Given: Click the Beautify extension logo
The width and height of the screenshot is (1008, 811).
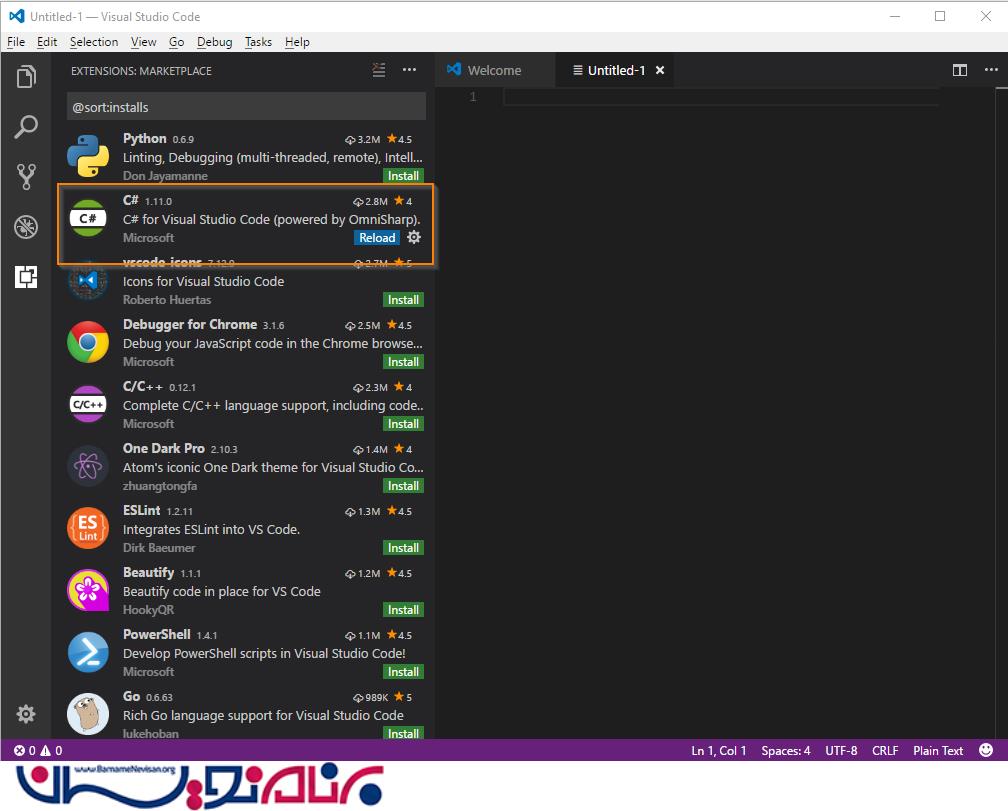Looking at the screenshot, I should tap(88, 590).
